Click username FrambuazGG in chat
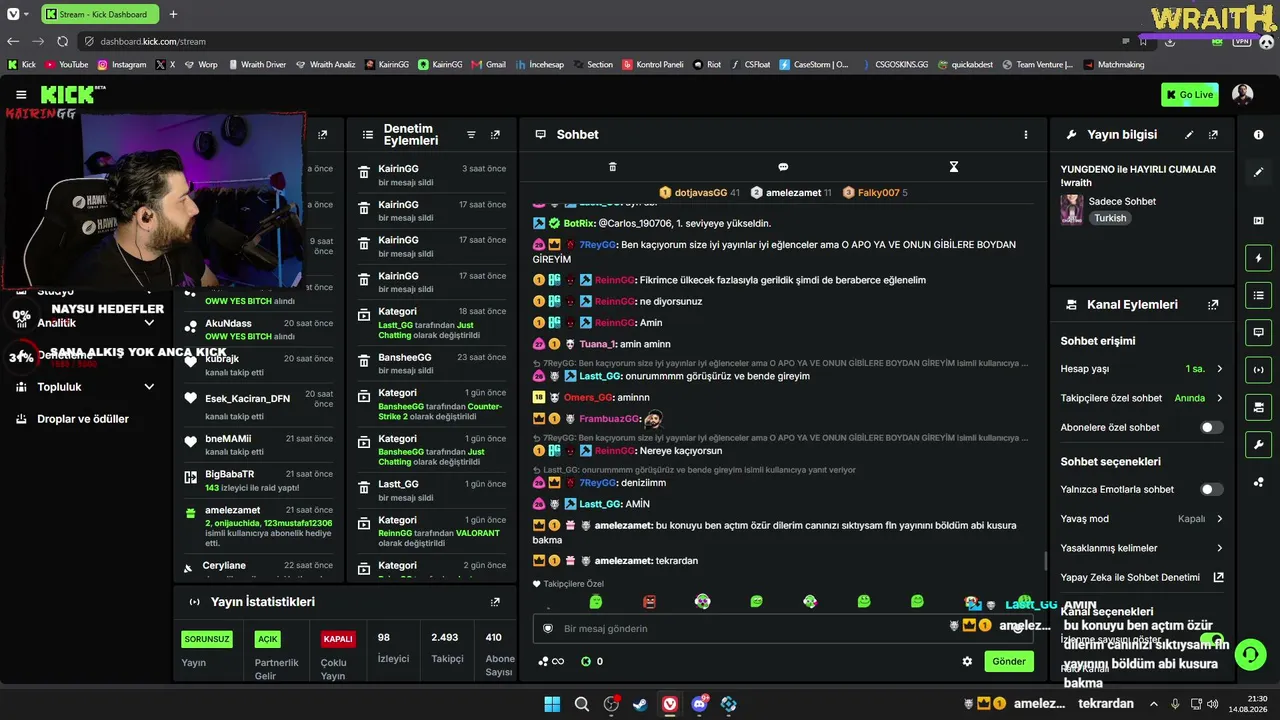This screenshot has width=1280, height=720. (x=609, y=419)
